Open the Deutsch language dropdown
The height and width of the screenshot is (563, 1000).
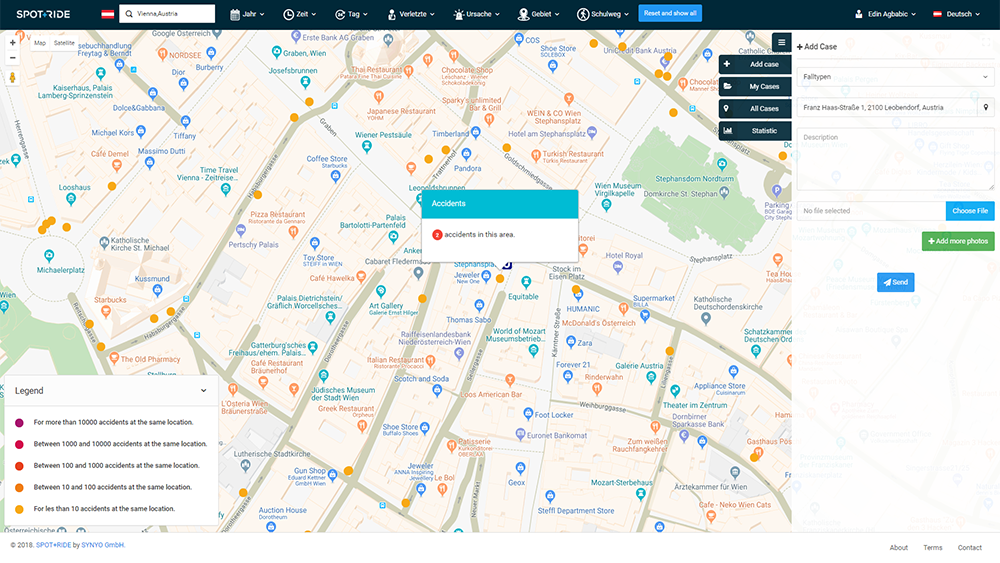(x=958, y=14)
